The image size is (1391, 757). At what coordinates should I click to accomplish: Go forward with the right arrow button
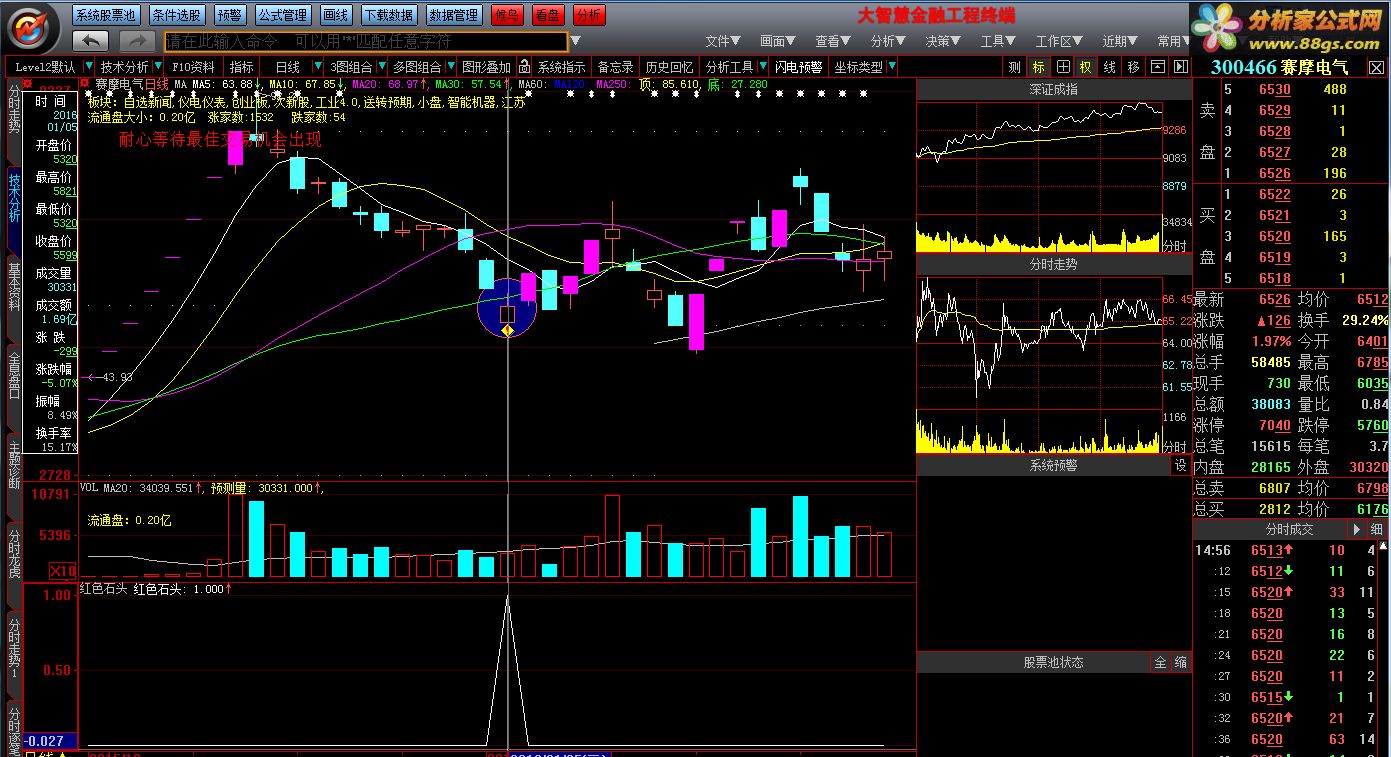coord(137,41)
